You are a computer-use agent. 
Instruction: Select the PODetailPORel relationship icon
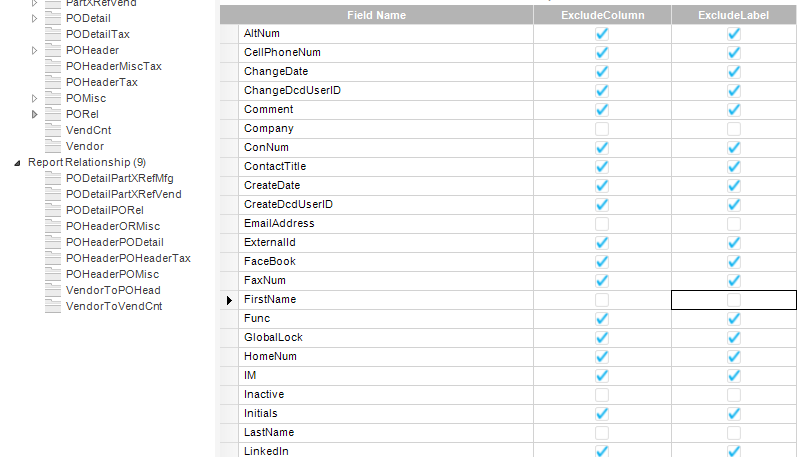tap(53, 210)
